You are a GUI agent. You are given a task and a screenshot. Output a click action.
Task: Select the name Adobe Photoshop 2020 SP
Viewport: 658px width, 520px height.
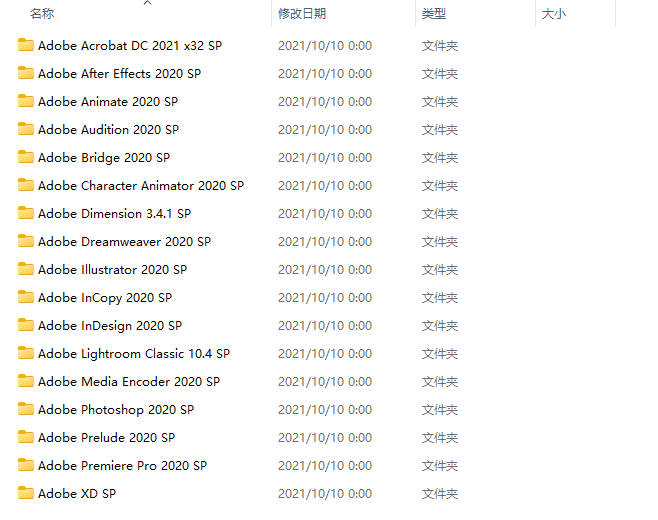click(116, 410)
